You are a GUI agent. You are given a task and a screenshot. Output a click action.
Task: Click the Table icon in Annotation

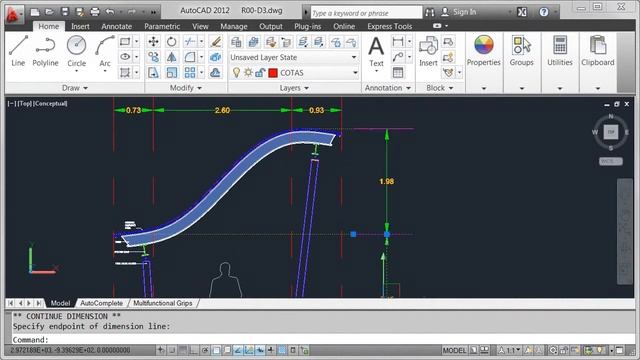(x=398, y=73)
